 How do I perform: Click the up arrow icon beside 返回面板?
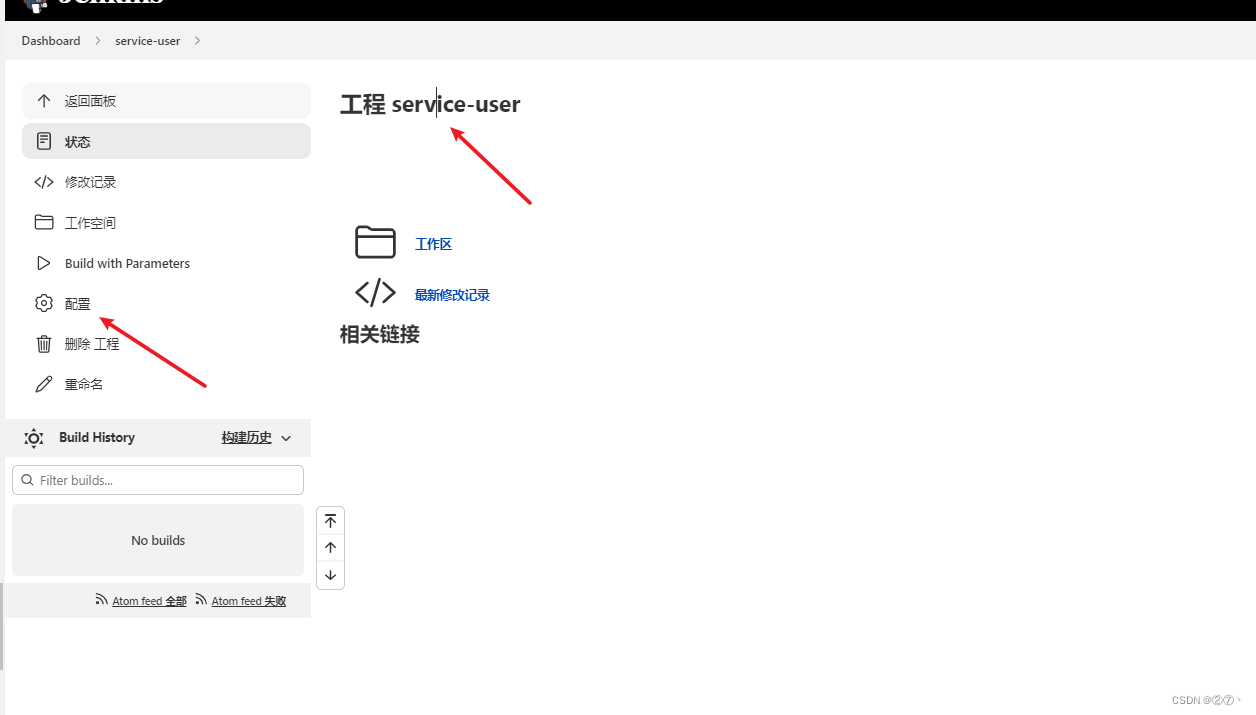[43, 101]
